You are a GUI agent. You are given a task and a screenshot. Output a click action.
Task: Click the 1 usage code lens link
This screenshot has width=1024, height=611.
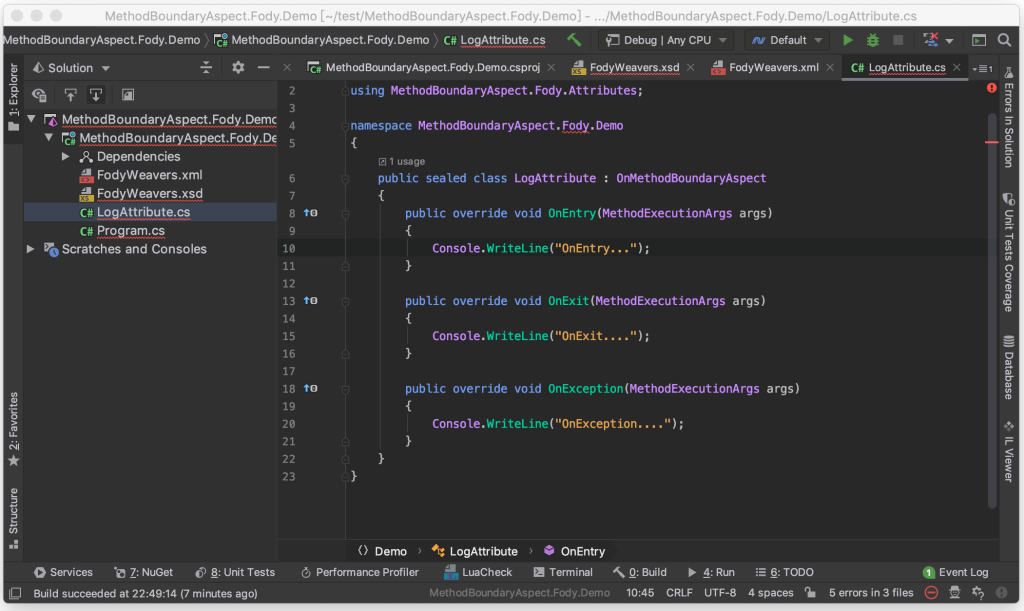[402, 161]
